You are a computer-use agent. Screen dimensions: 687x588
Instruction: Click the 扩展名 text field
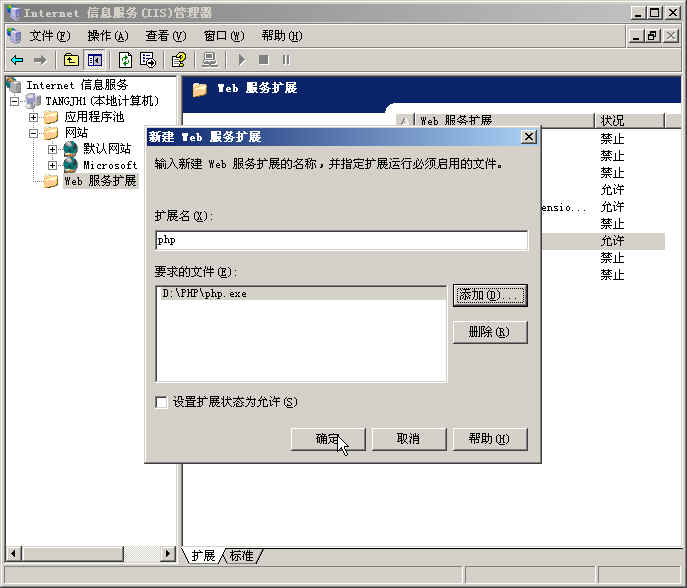tap(342, 240)
